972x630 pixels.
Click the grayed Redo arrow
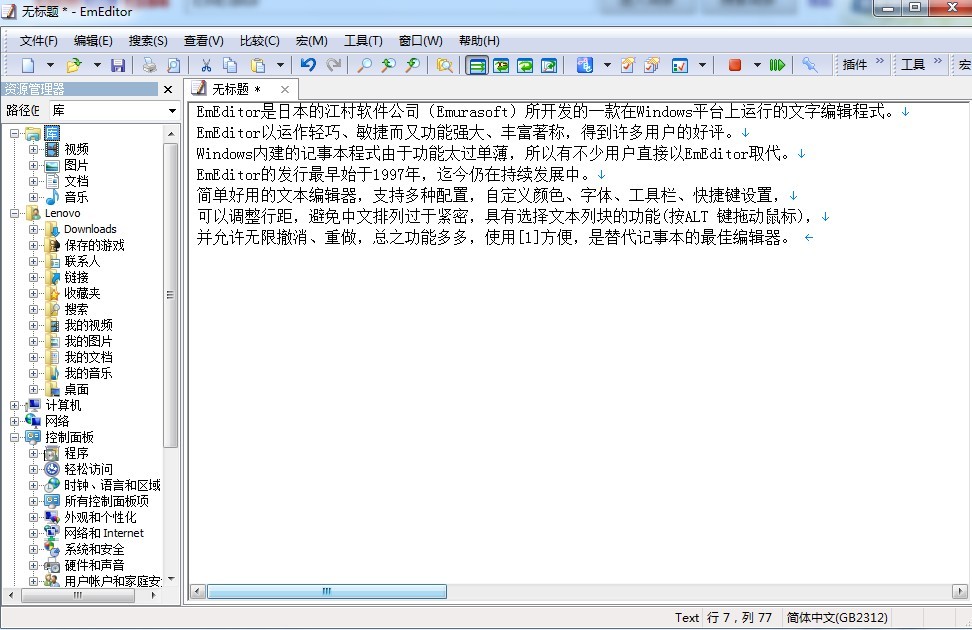coord(334,65)
